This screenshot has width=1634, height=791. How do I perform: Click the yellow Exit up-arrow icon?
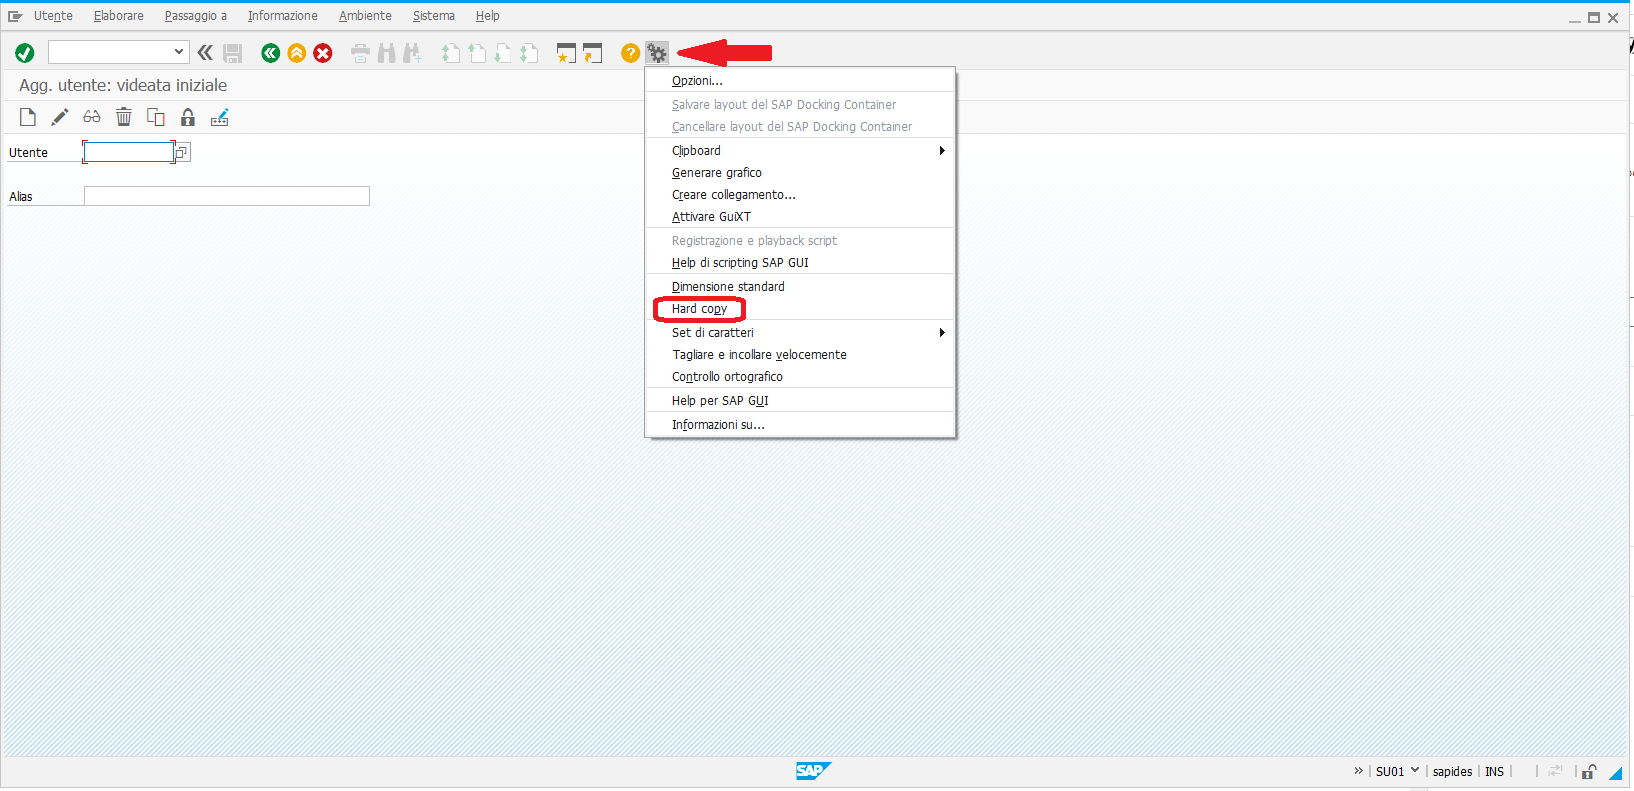(x=297, y=53)
